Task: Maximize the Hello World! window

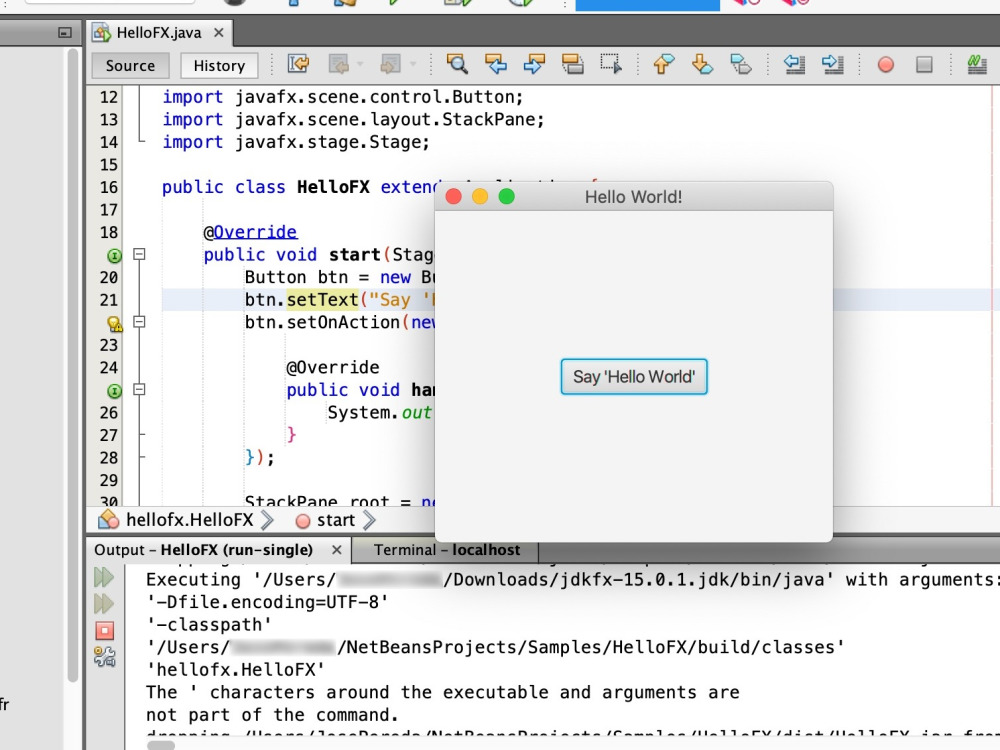Action: pos(506,196)
